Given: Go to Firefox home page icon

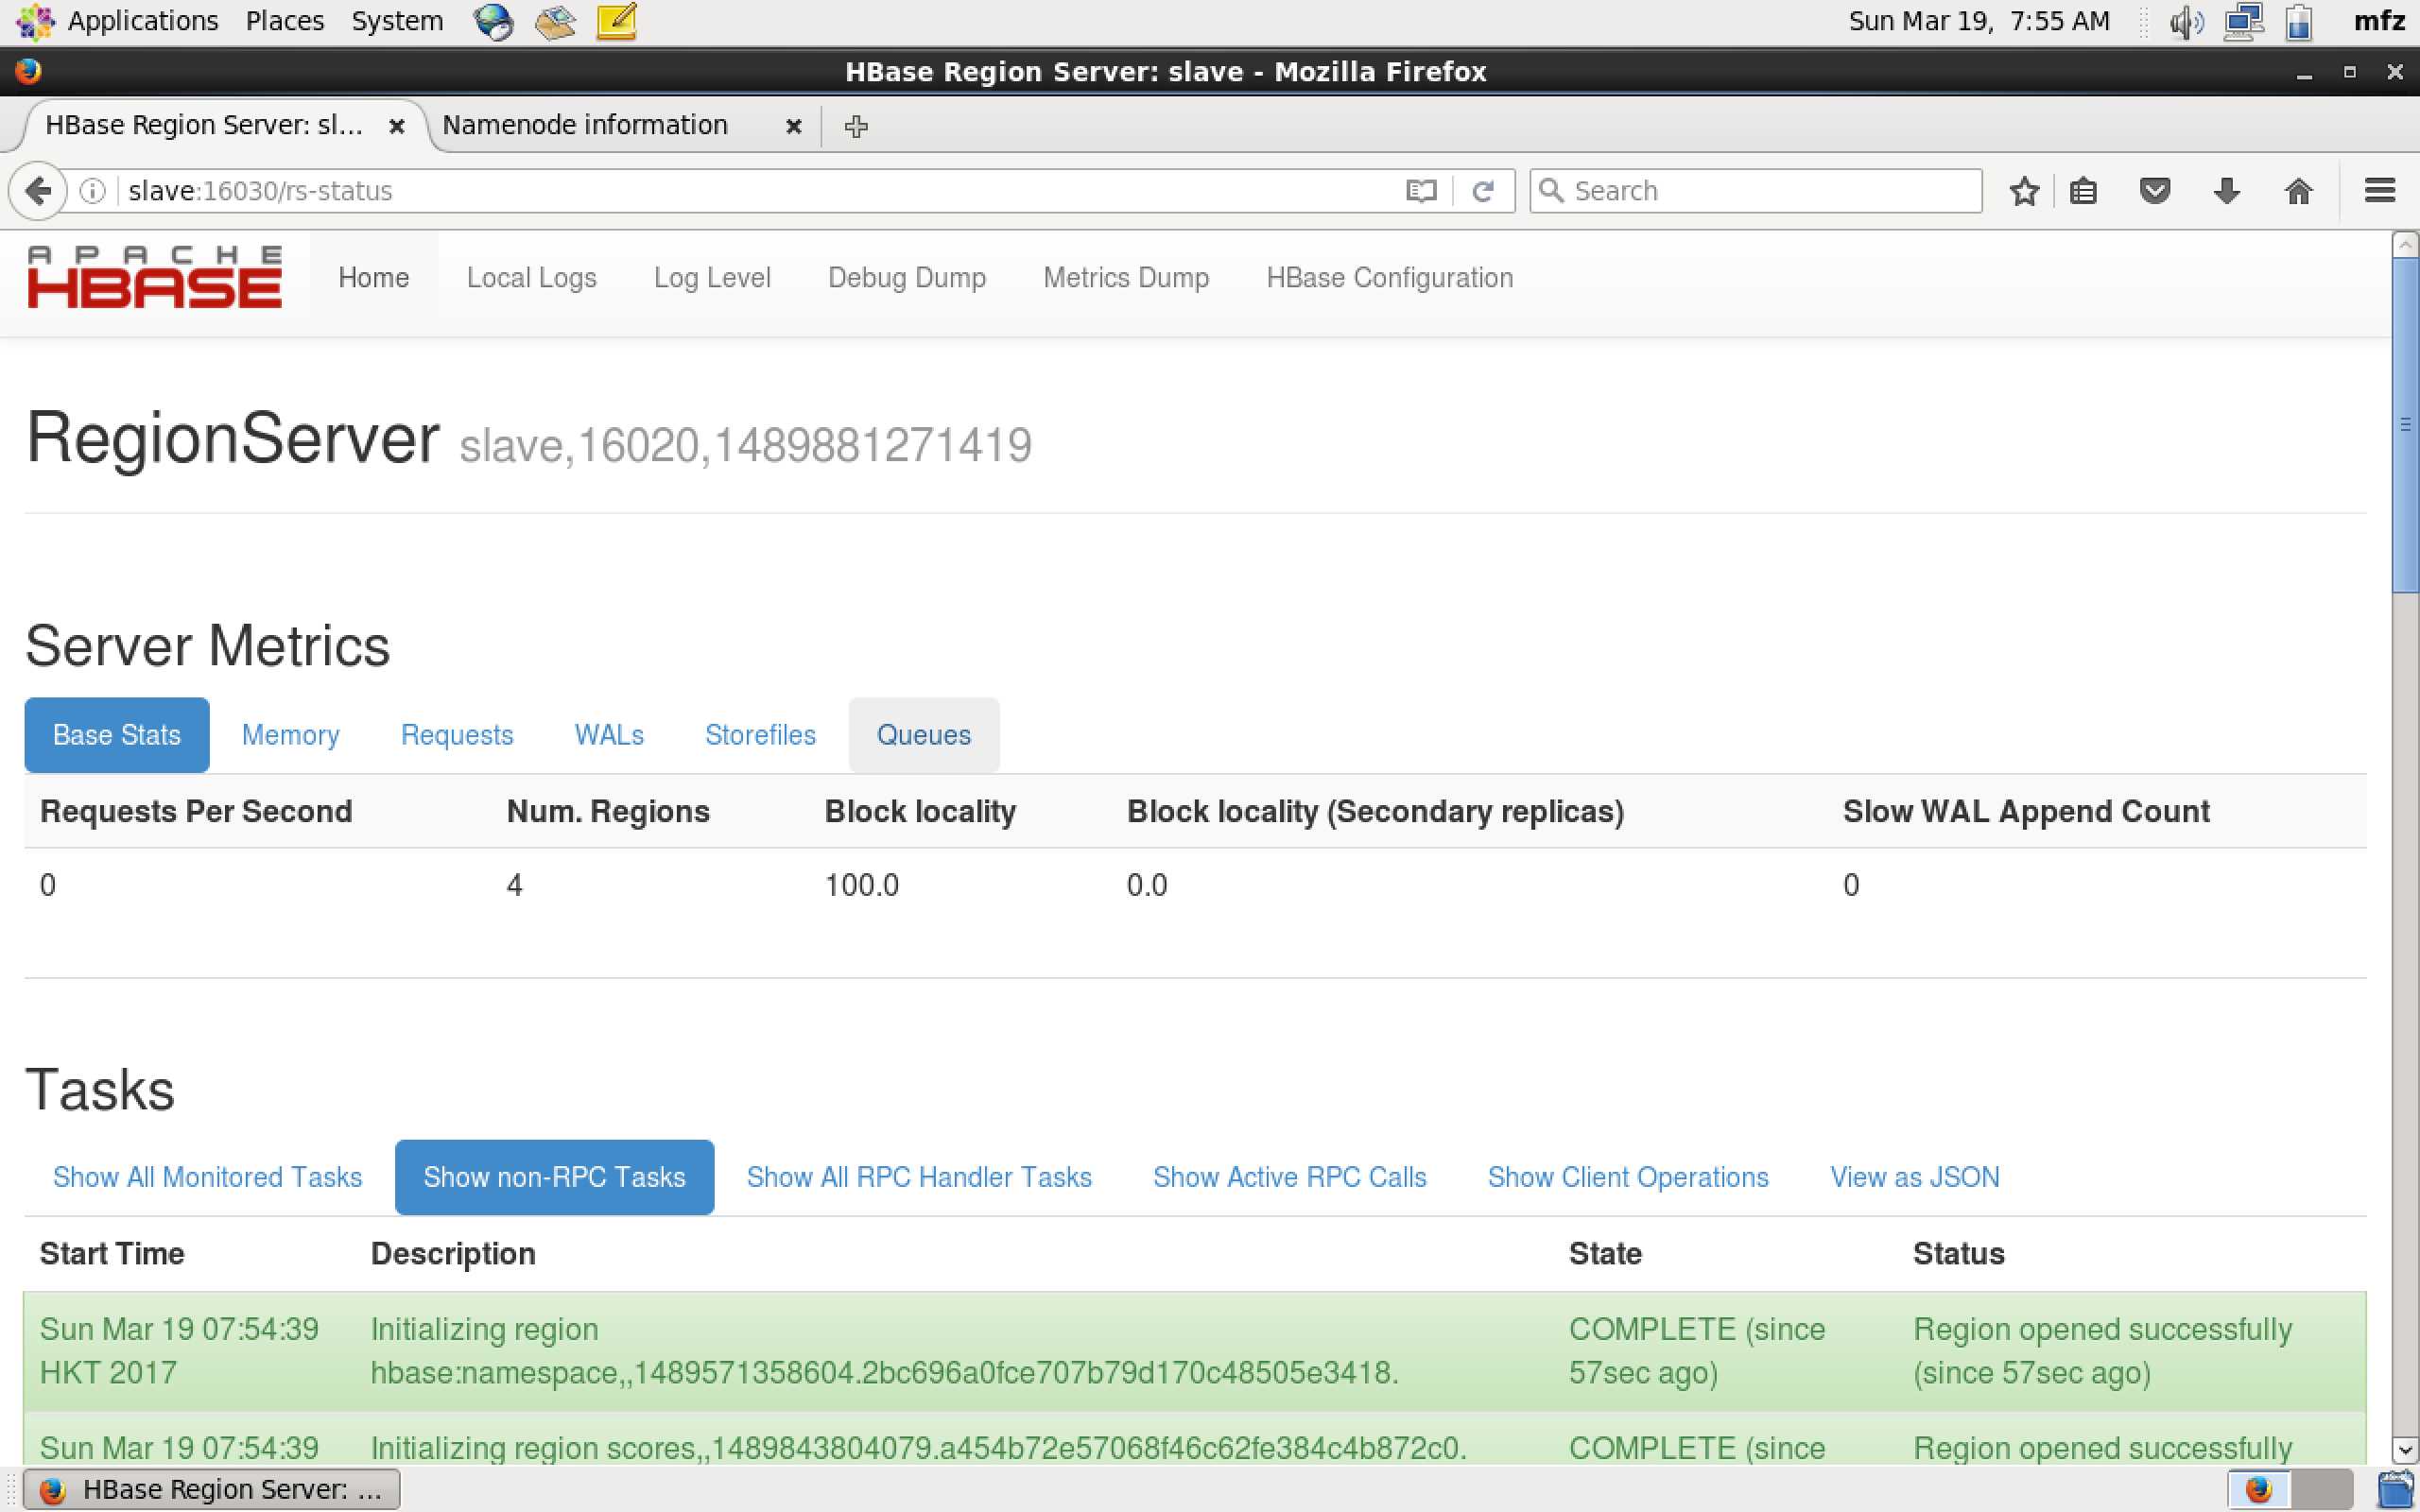Looking at the screenshot, I should click(x=2299, y=190).
